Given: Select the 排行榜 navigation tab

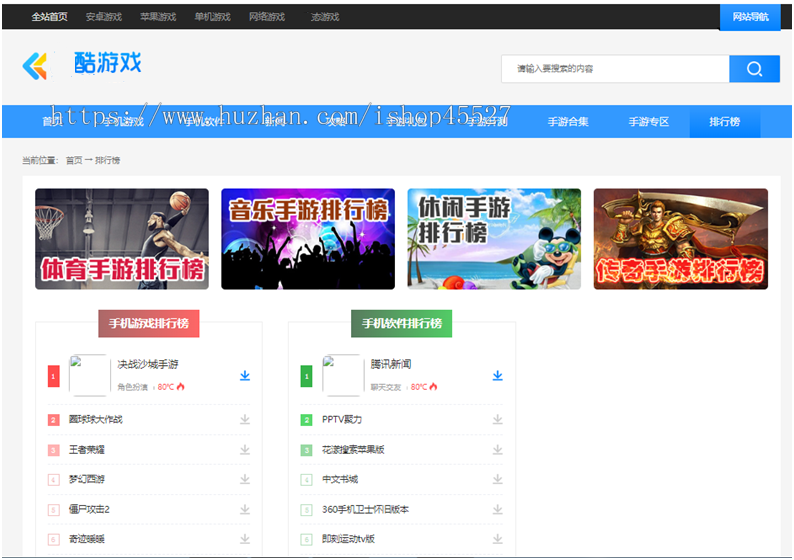Looking at the screenshot, I should (x=725, y=122).
